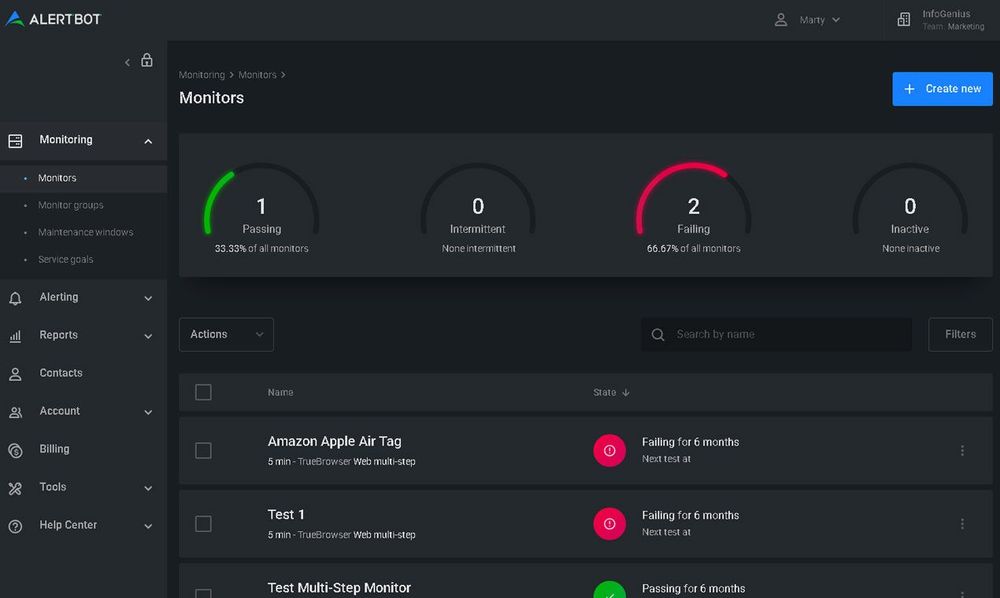
Task: Click the Monitoring breadcrumb link
Action: pyautogui.click(x=202, y=75)
